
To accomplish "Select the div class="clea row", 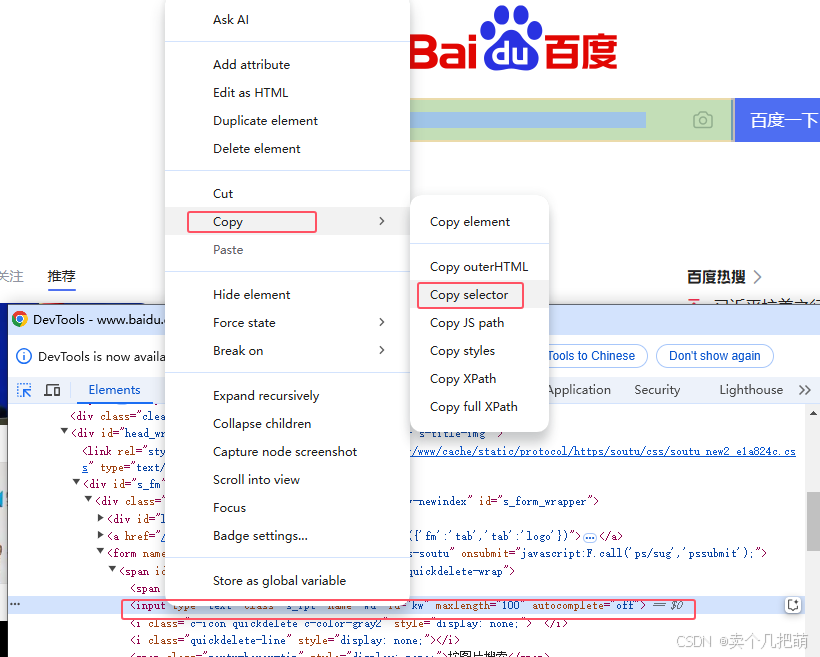I will tap(118, 416).
